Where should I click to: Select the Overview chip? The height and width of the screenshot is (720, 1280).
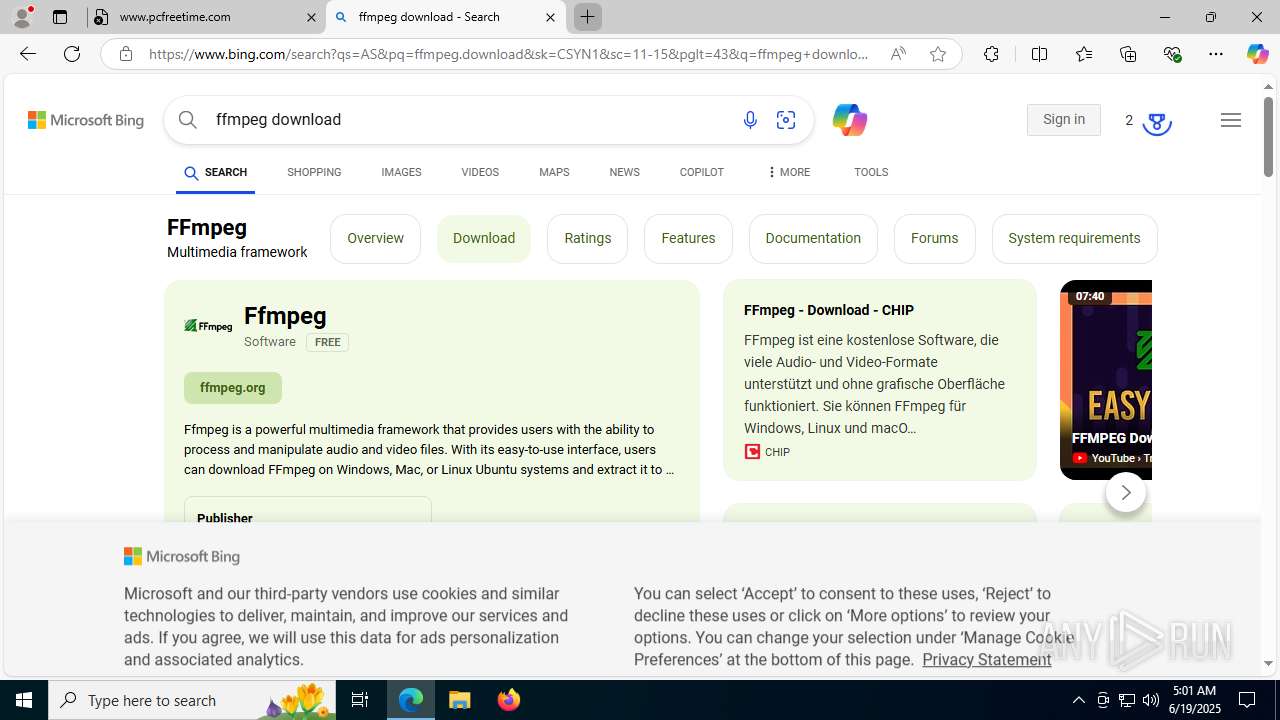(375, 239)
